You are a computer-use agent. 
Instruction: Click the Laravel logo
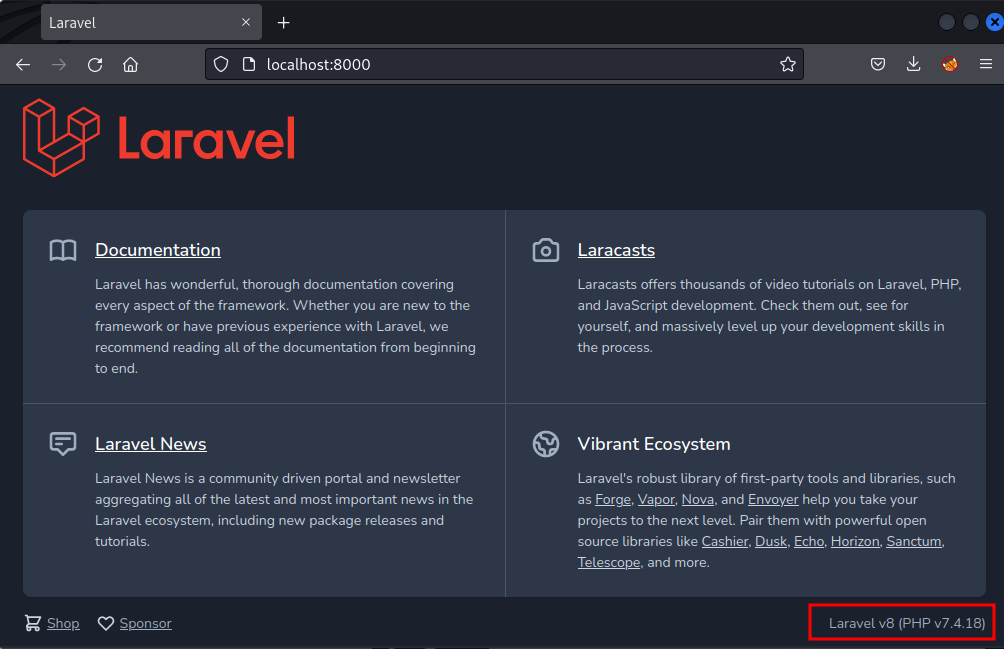click(x=159, y=138)
